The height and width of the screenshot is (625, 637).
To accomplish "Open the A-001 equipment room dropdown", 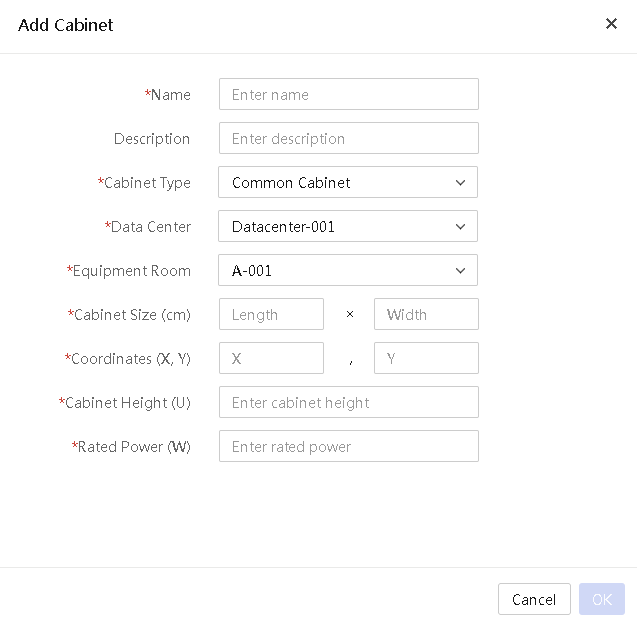I will (348, 270).
